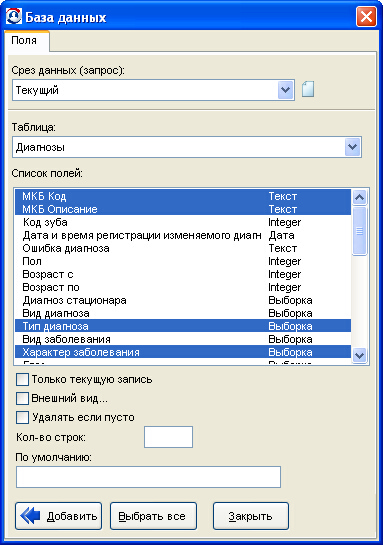Select the Тип диагноза field
The width and height of the screenshot is (383, 545).
coord(183,326)
